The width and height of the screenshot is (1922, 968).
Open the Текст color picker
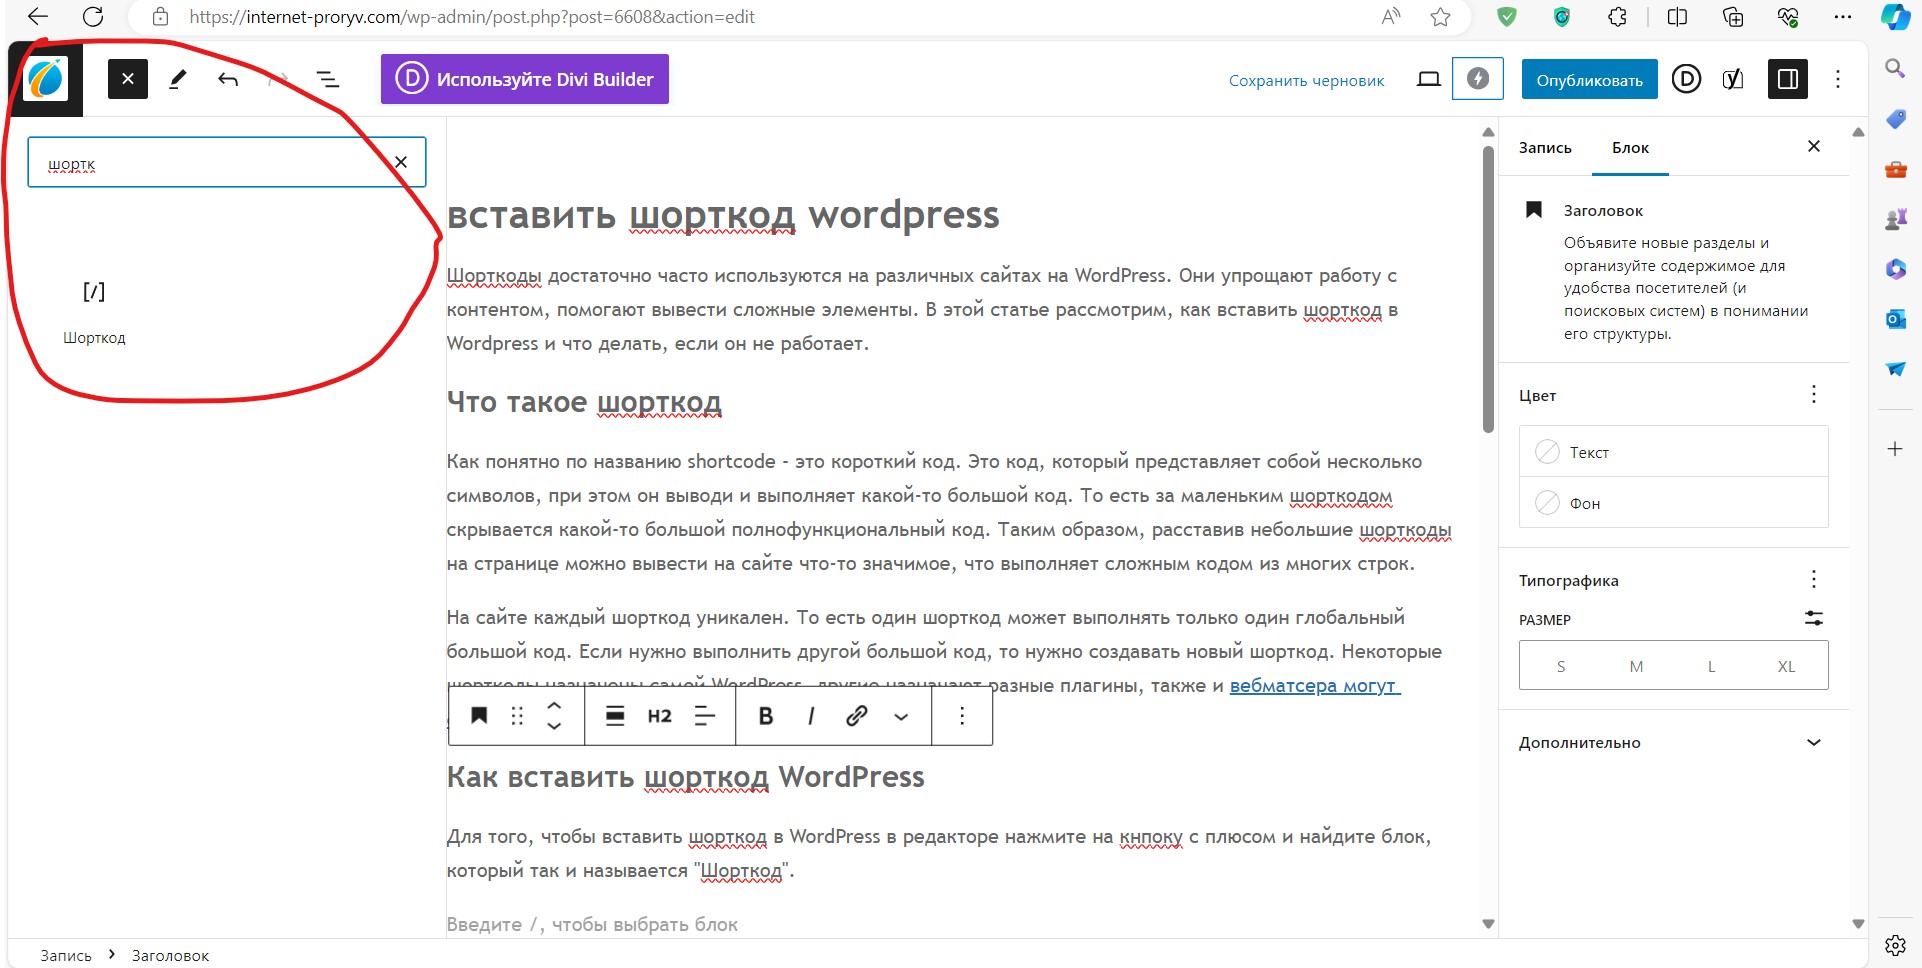1674,452
